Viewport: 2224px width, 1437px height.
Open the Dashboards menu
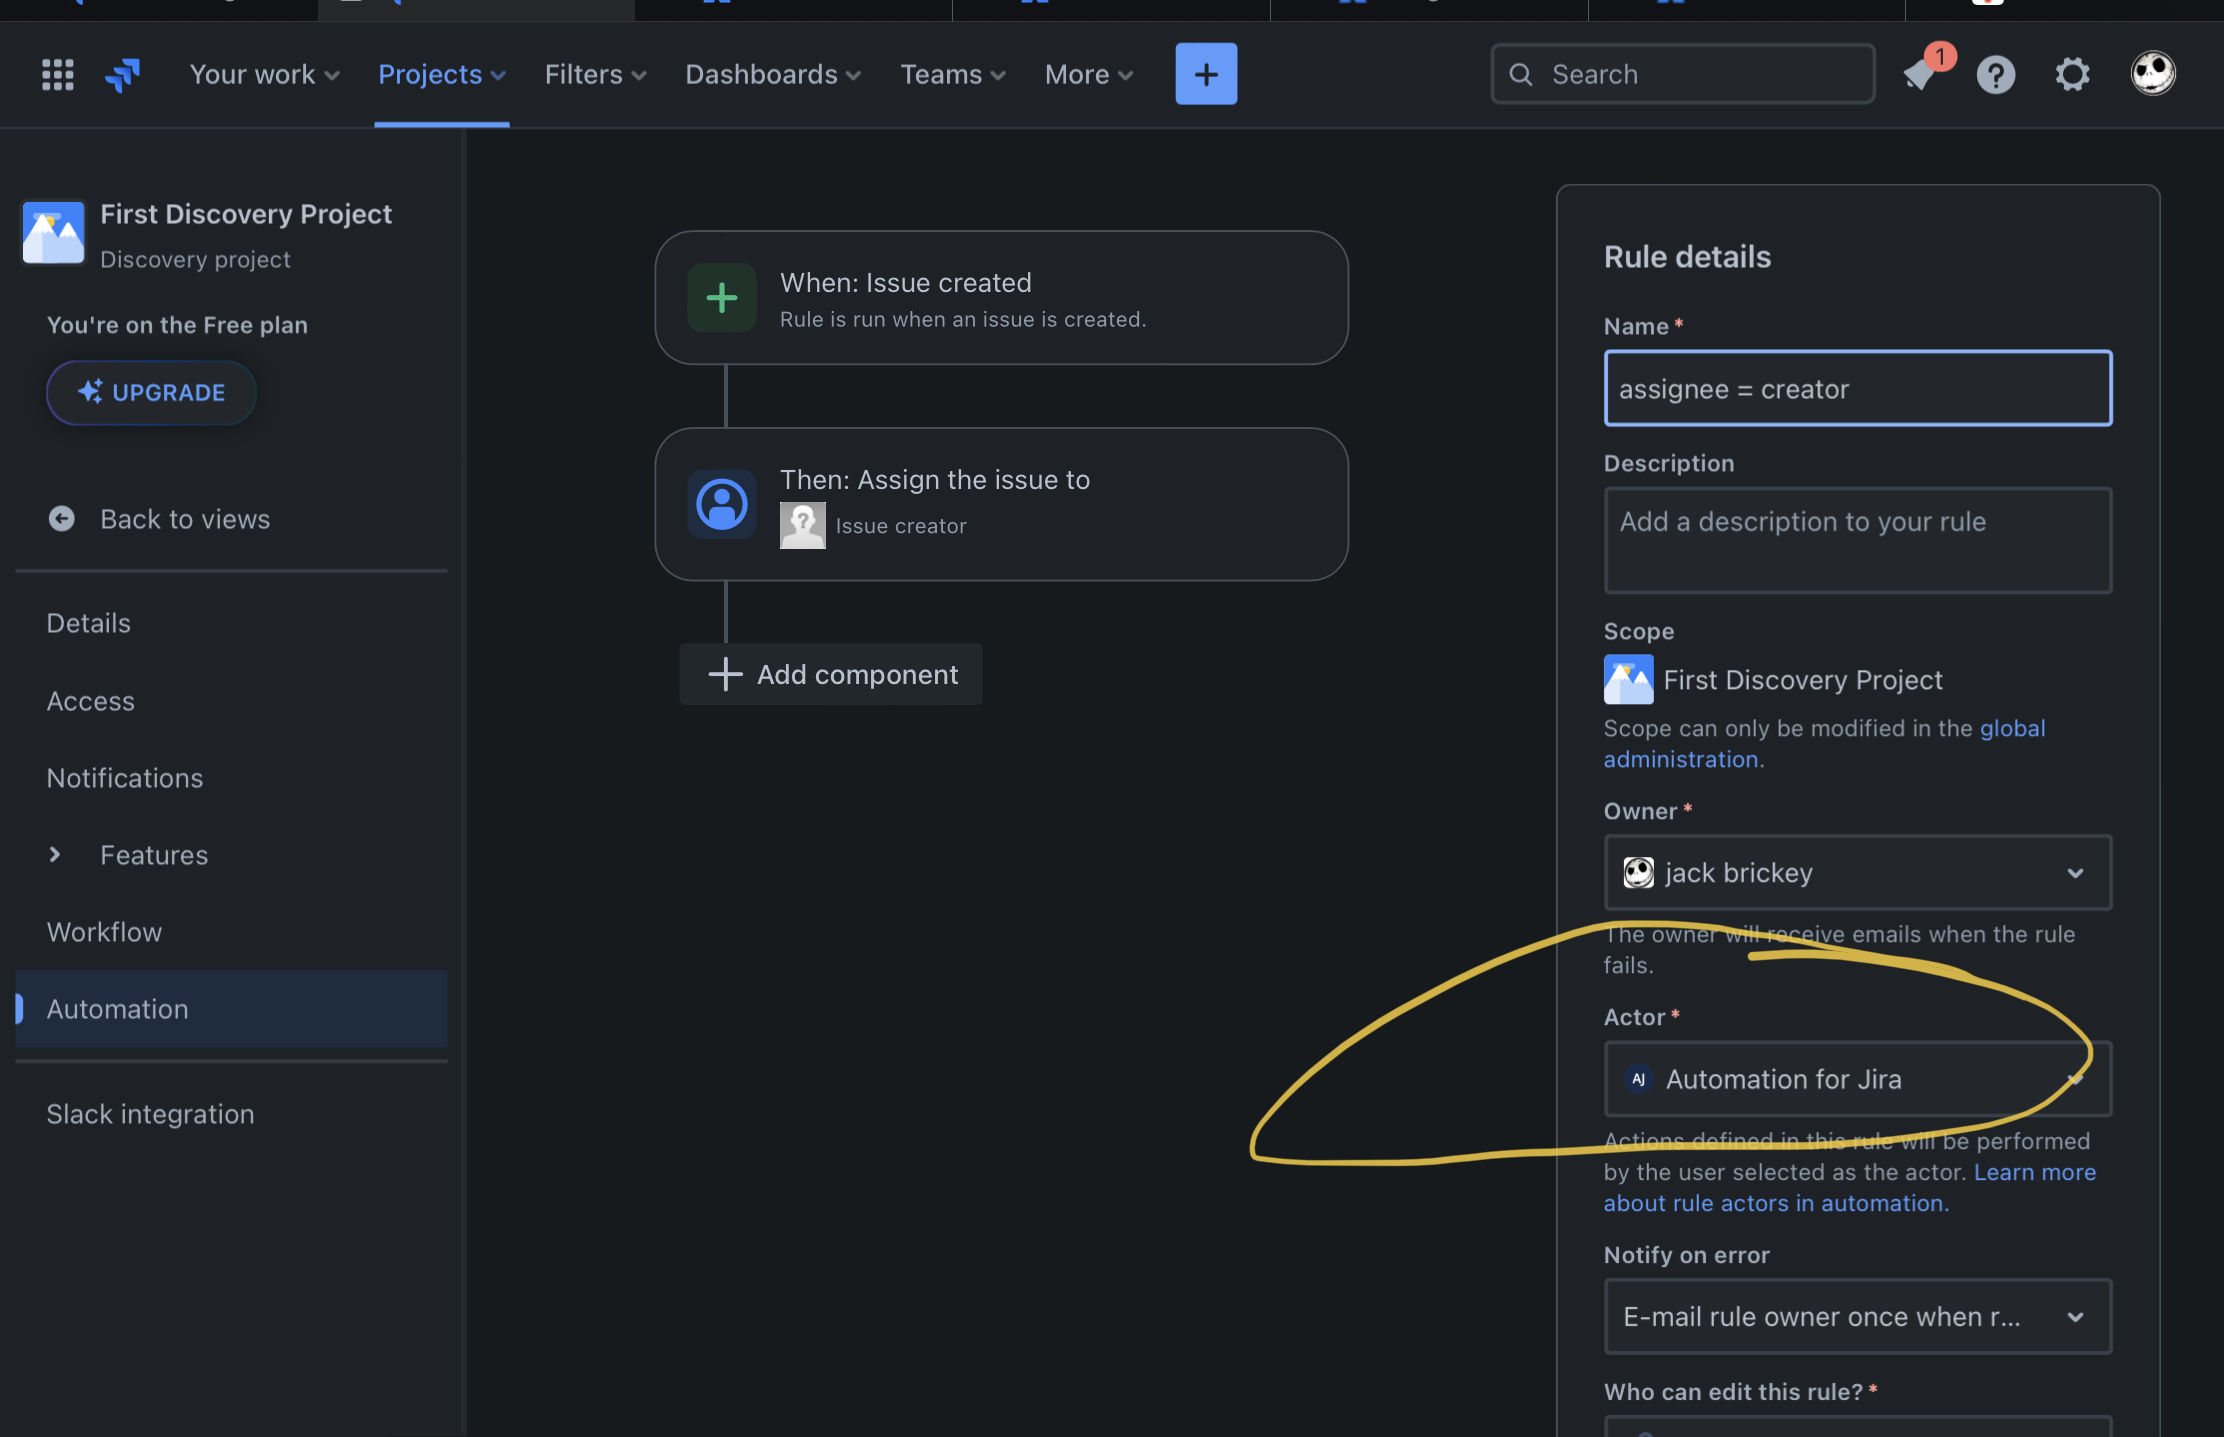click(772, 74)
